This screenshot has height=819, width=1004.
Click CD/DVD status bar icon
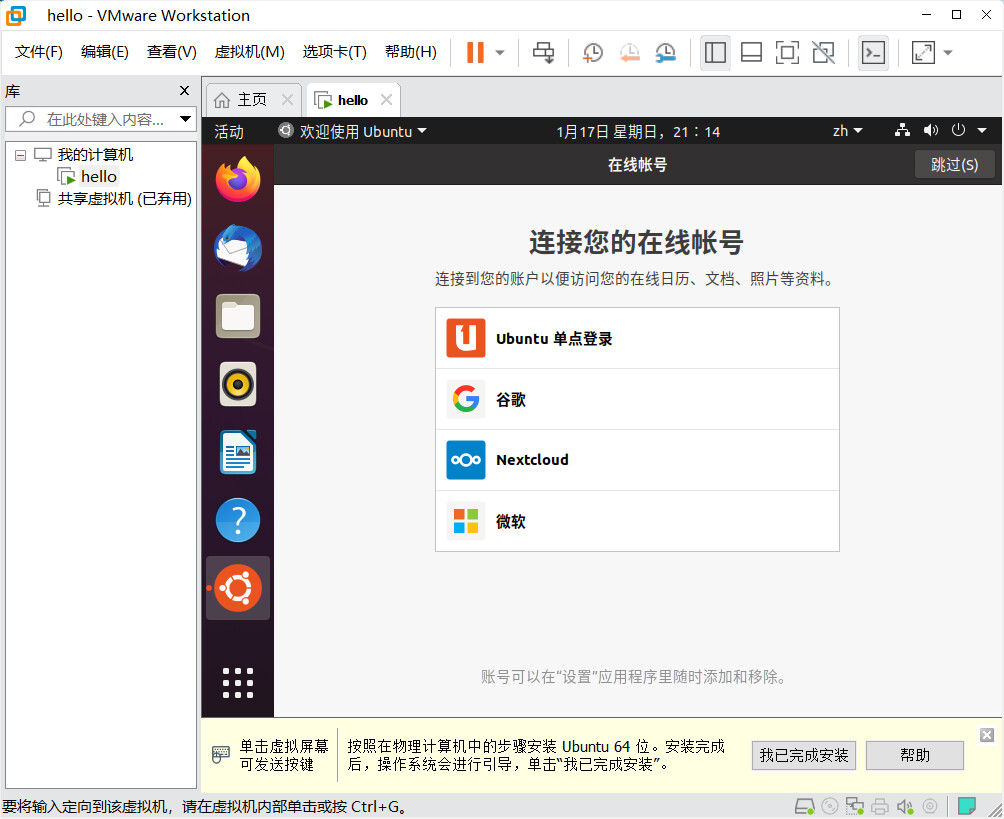click(x=830, y=806)
